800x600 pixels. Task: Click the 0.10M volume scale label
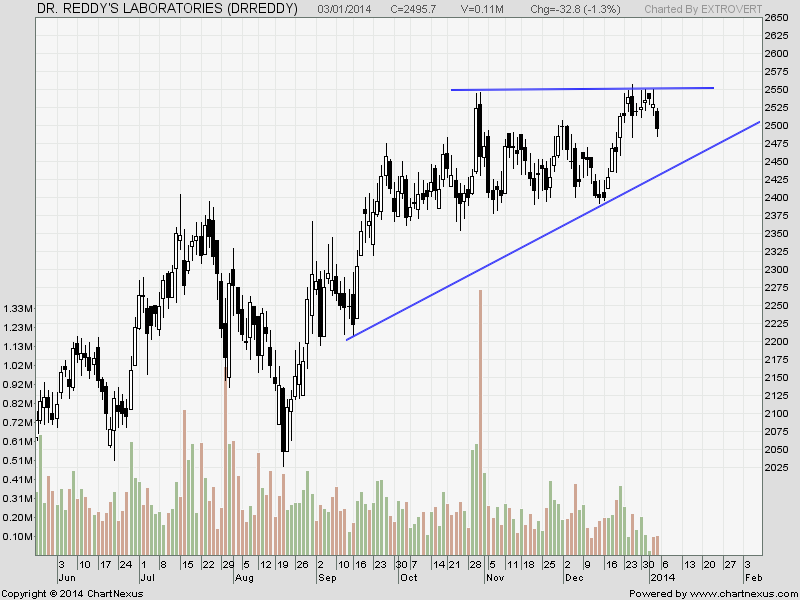coord(19,537)
